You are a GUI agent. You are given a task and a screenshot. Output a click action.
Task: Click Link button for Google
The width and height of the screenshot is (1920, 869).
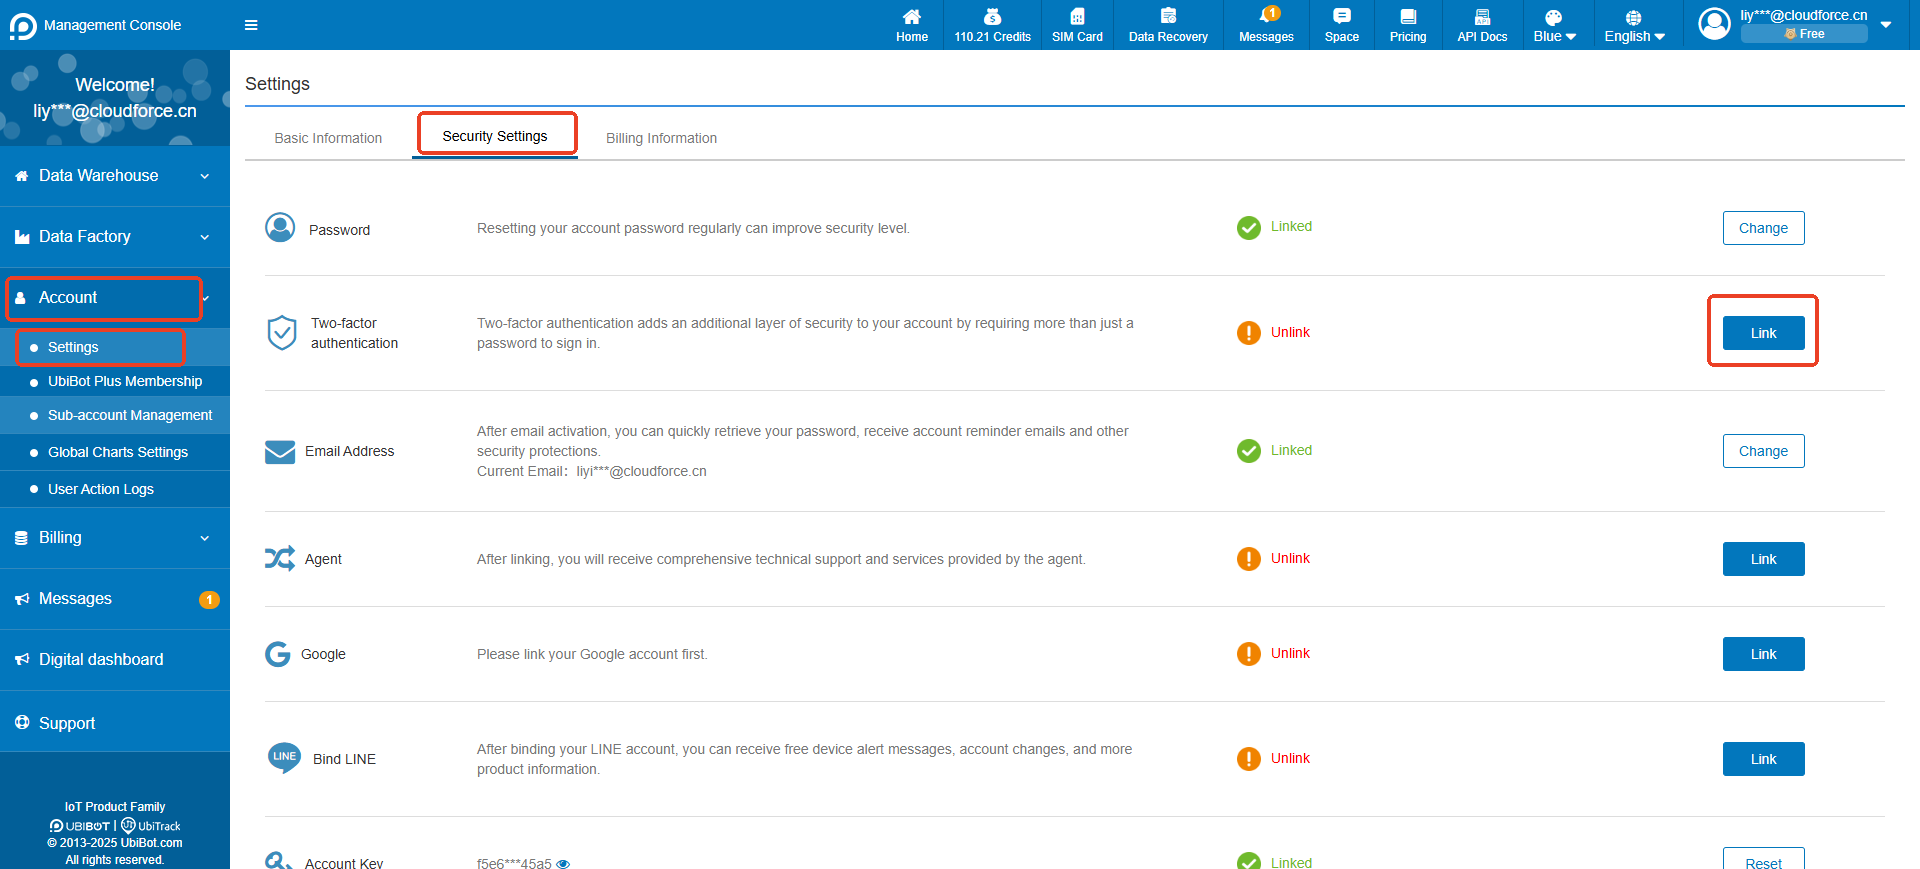1763,654
